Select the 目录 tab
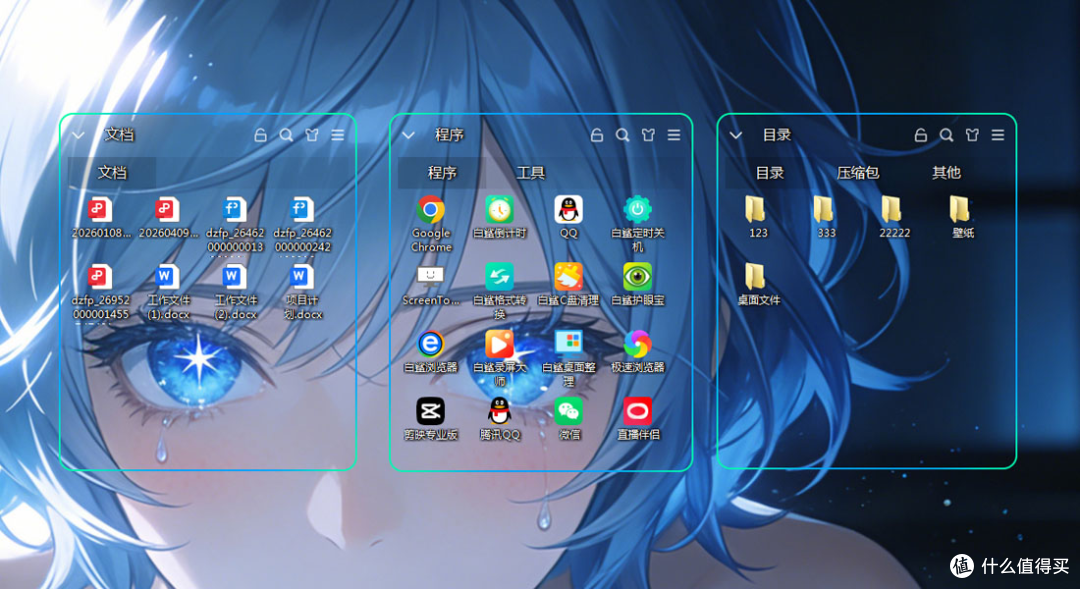 tap(769, 173)
